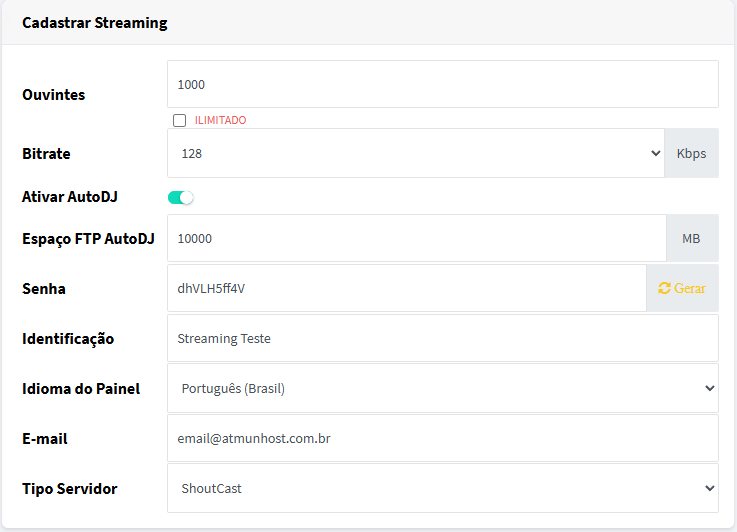
Task: Click the Kbps unit box beside Bitrate
Action: 691,153
